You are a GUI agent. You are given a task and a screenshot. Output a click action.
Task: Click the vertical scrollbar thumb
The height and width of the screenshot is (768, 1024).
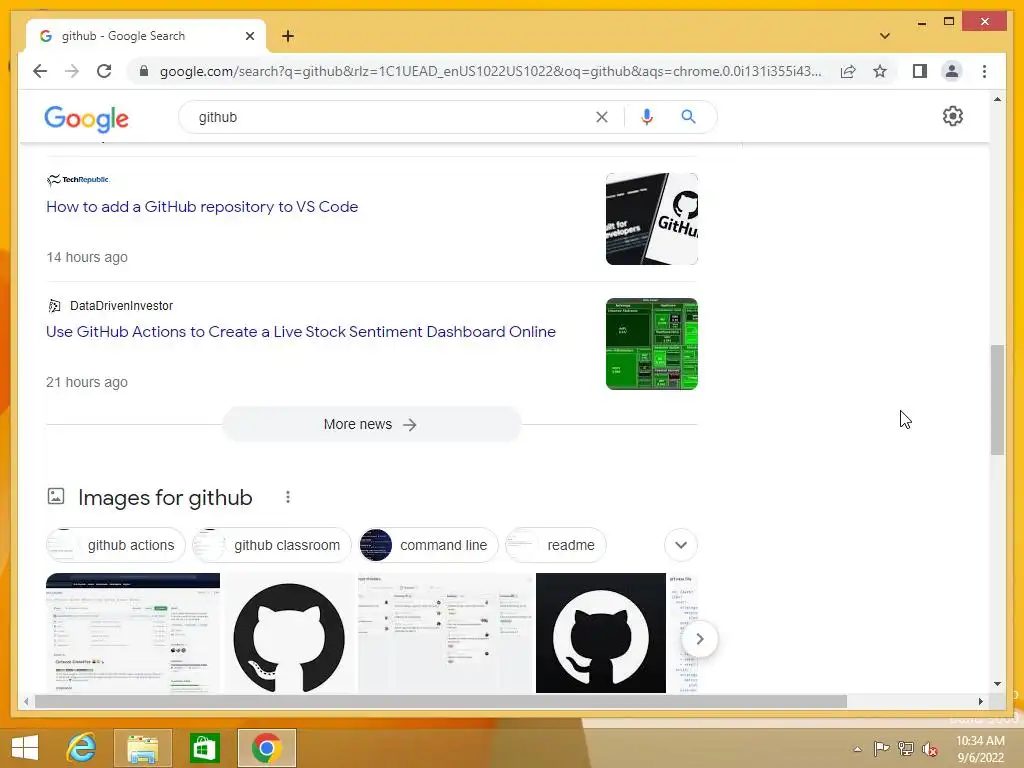997,400
